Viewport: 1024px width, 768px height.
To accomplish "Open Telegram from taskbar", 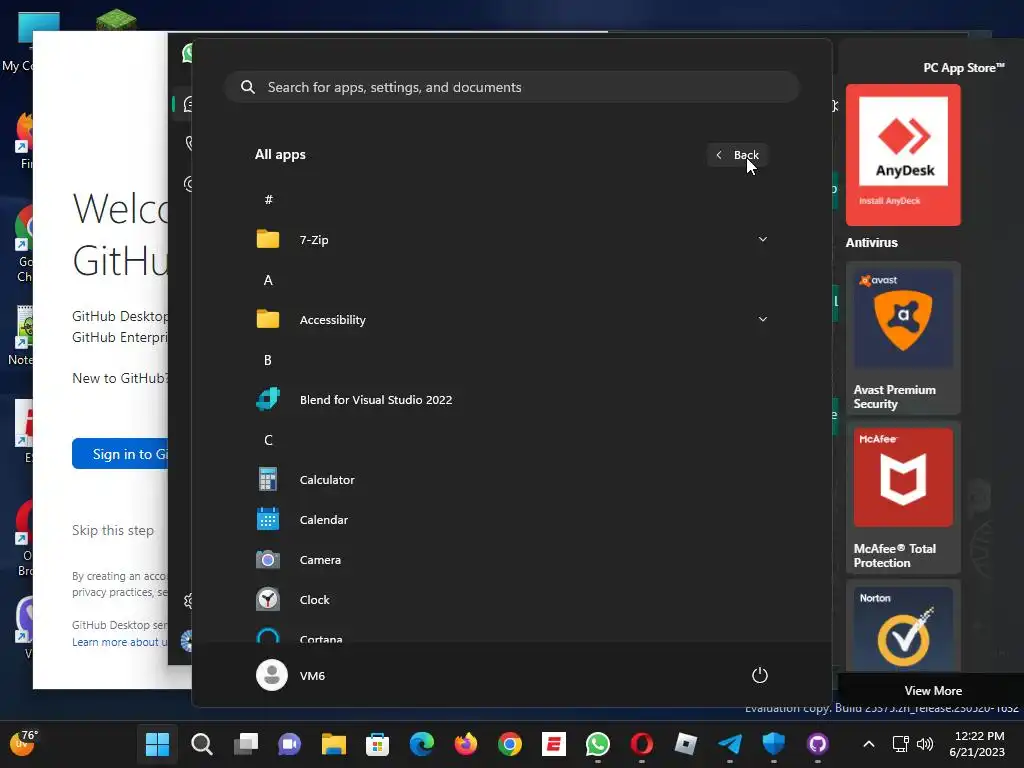I will [x=730, y=744].
